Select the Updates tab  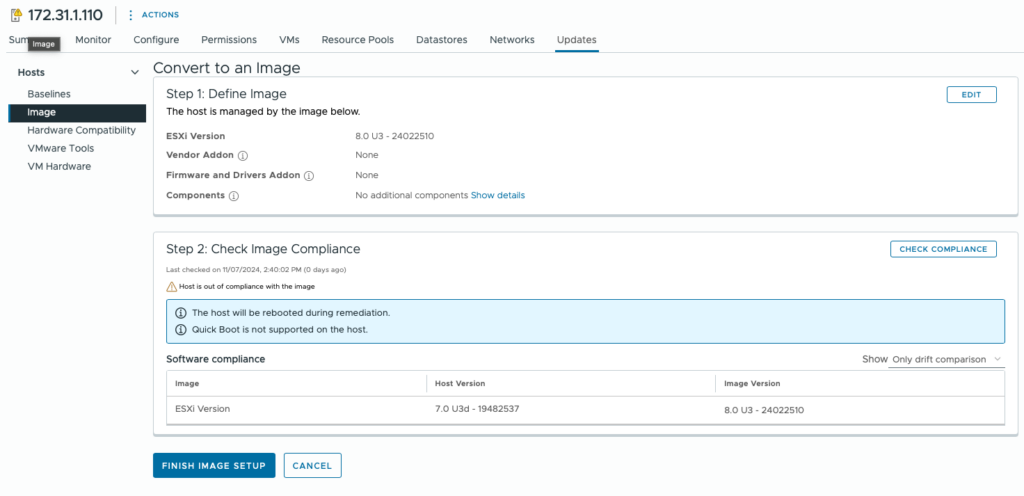coord(577,40)
